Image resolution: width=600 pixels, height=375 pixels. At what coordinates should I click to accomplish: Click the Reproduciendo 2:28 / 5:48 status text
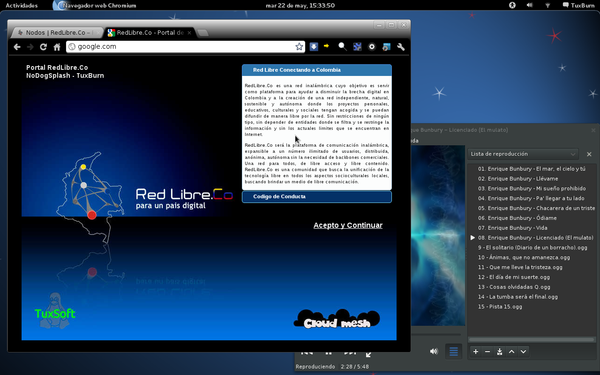332,367
